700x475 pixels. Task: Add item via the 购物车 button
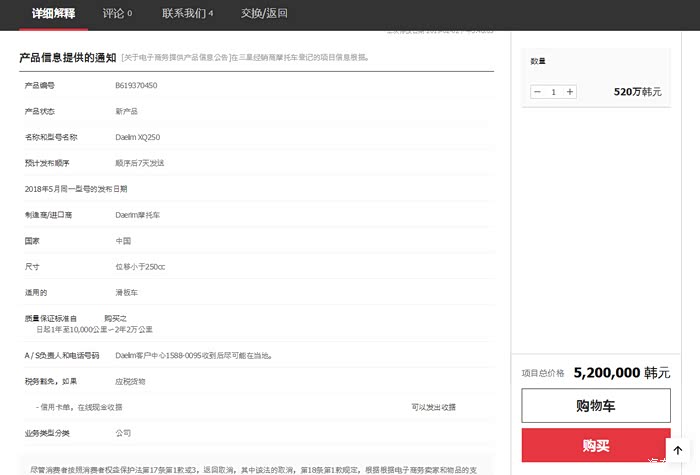(595, 406)
